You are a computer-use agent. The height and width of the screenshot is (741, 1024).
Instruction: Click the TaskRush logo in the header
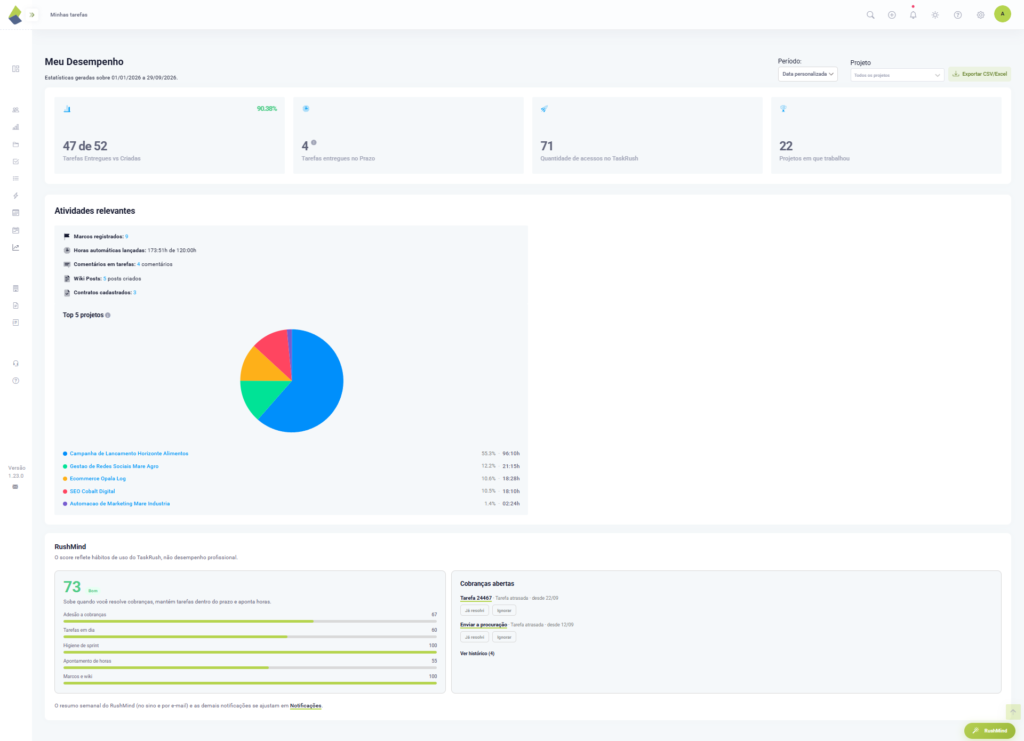(x=15, y=14)
